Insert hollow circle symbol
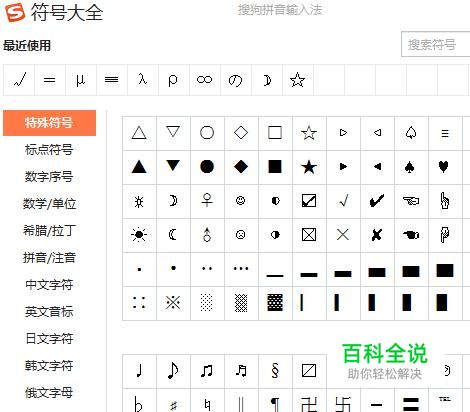The height and width of the screenshot is (412, 470). (x=207, y=133)
